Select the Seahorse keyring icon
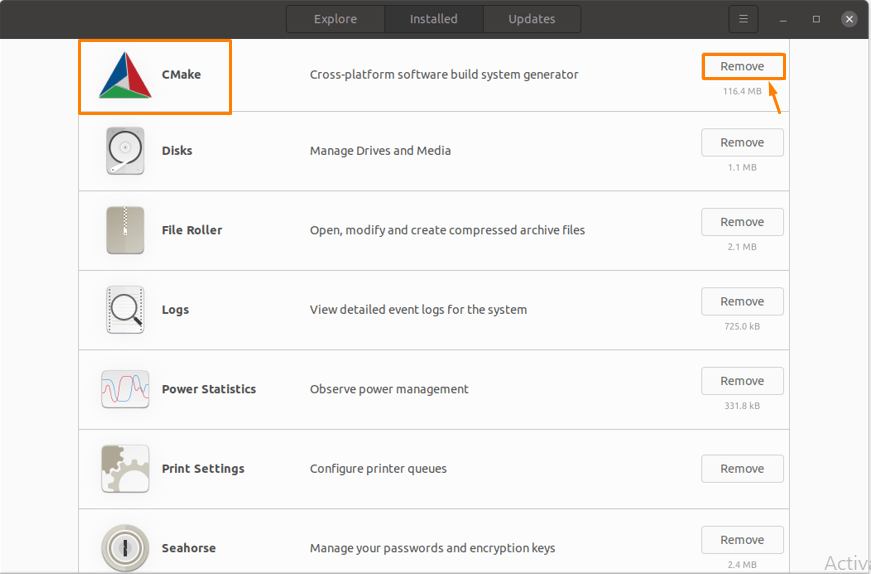Image resolution: width=871 pixels, height=574 pixels. tap(125, 548)
